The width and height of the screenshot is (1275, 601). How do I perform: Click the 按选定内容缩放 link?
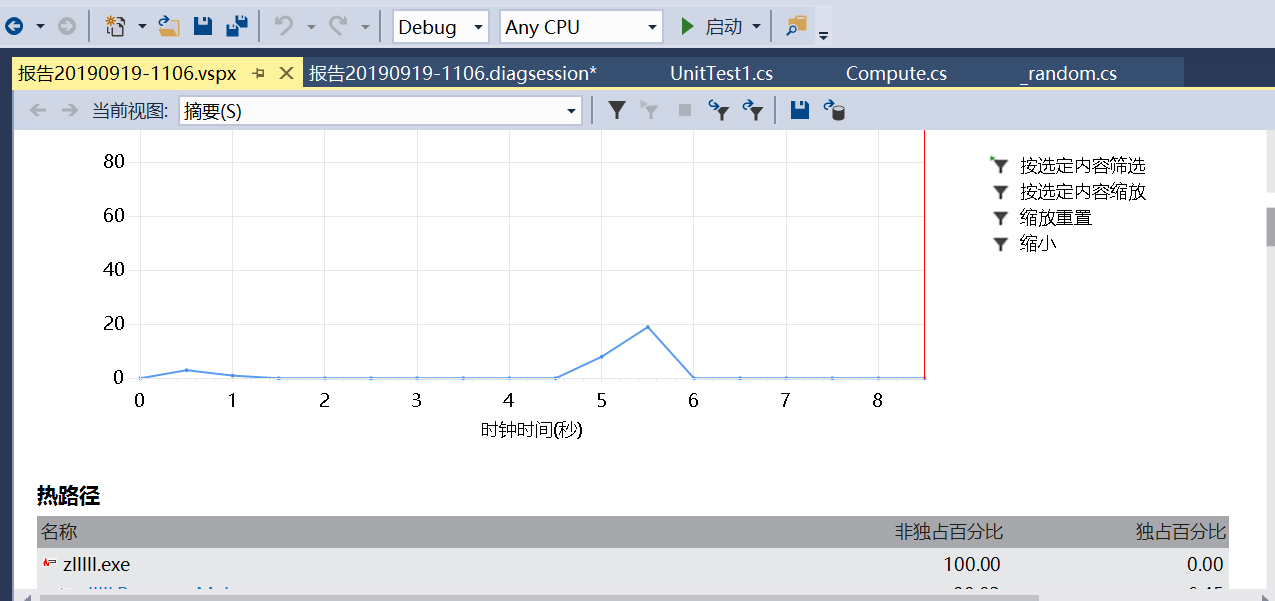tap(1082, 192)
